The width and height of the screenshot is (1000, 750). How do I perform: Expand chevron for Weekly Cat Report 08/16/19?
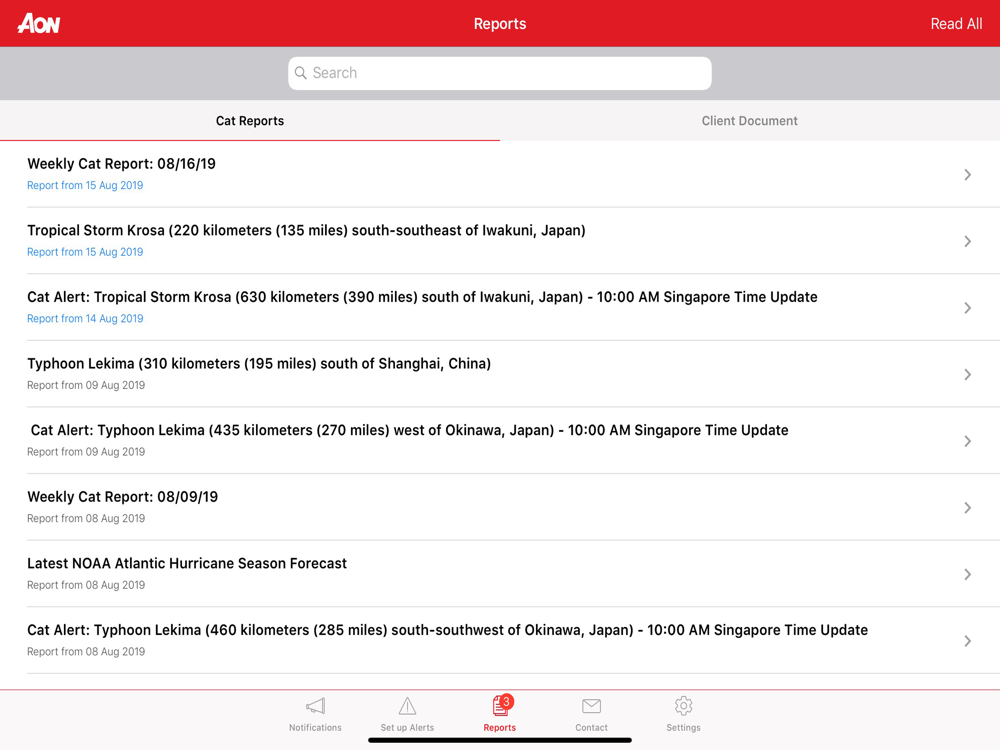967,175
